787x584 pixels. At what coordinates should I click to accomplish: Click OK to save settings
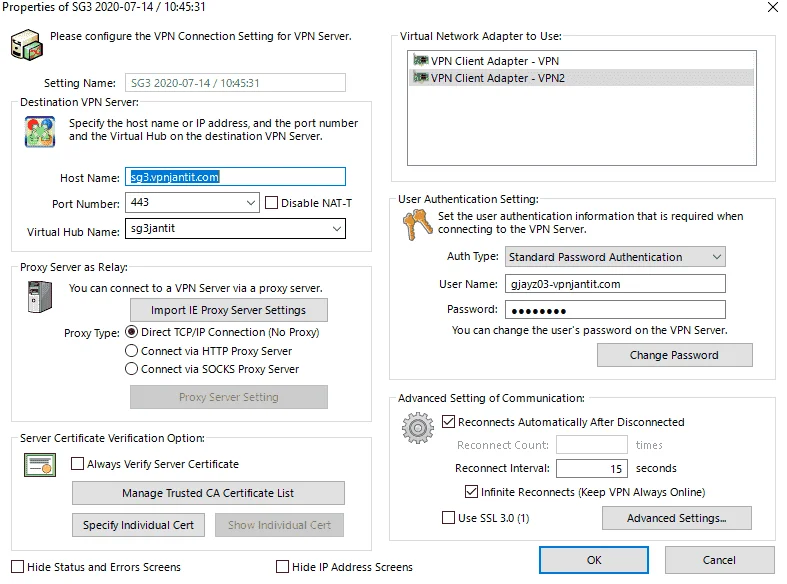point(594,560)
